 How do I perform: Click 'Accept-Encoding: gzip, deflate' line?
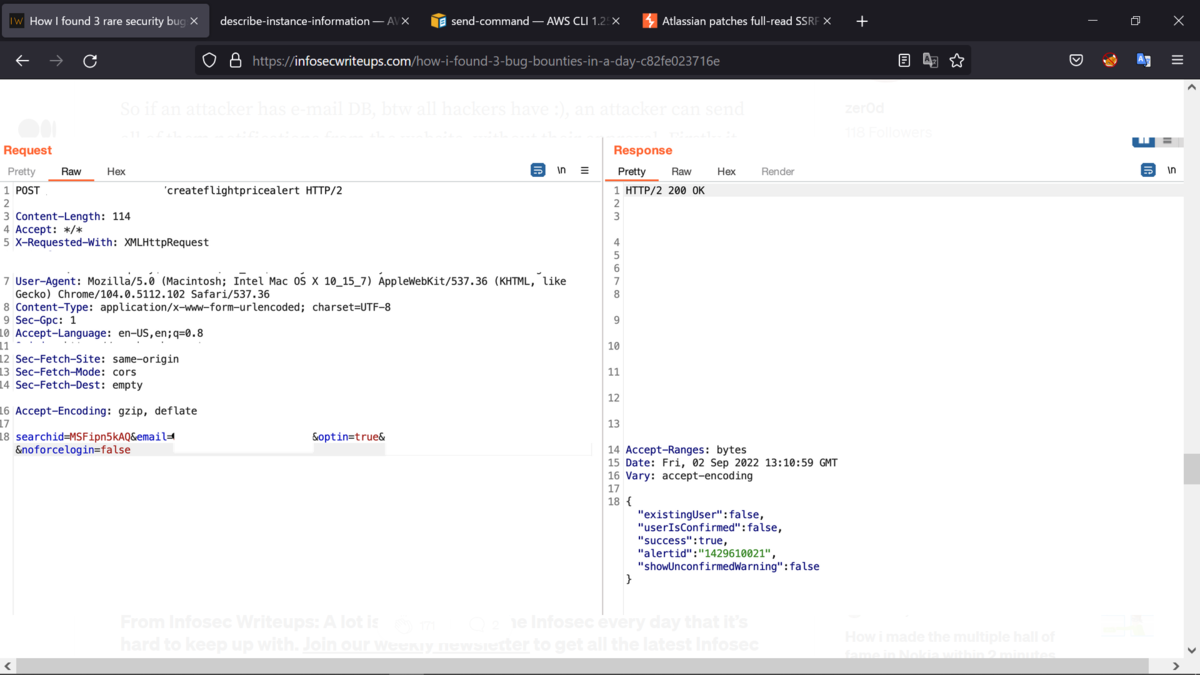pos(106,411)
